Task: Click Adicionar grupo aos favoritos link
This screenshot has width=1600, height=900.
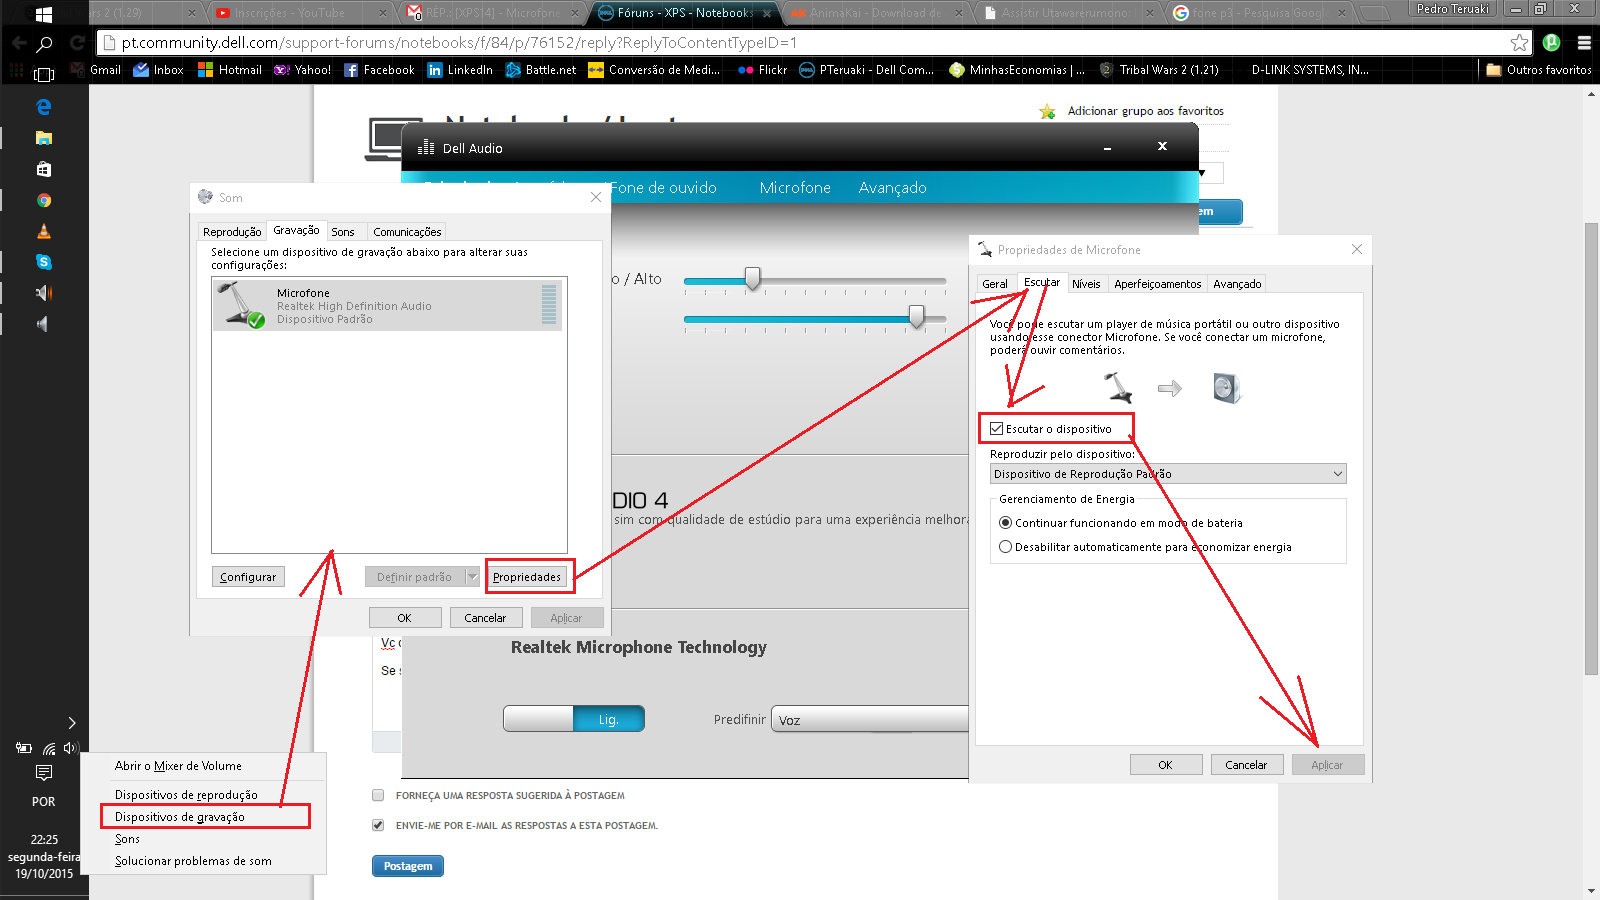Action: point(1146,111)
